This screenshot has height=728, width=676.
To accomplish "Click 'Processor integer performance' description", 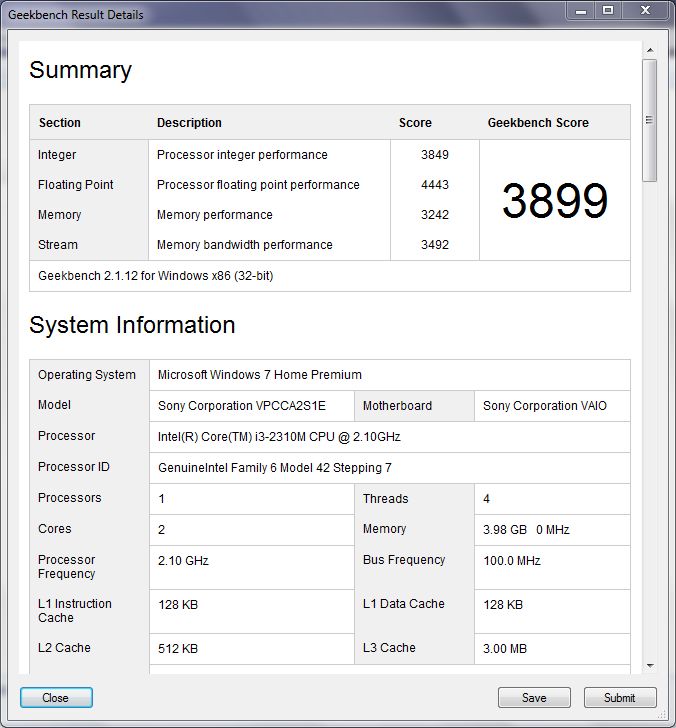I will (x=242, y=155).
